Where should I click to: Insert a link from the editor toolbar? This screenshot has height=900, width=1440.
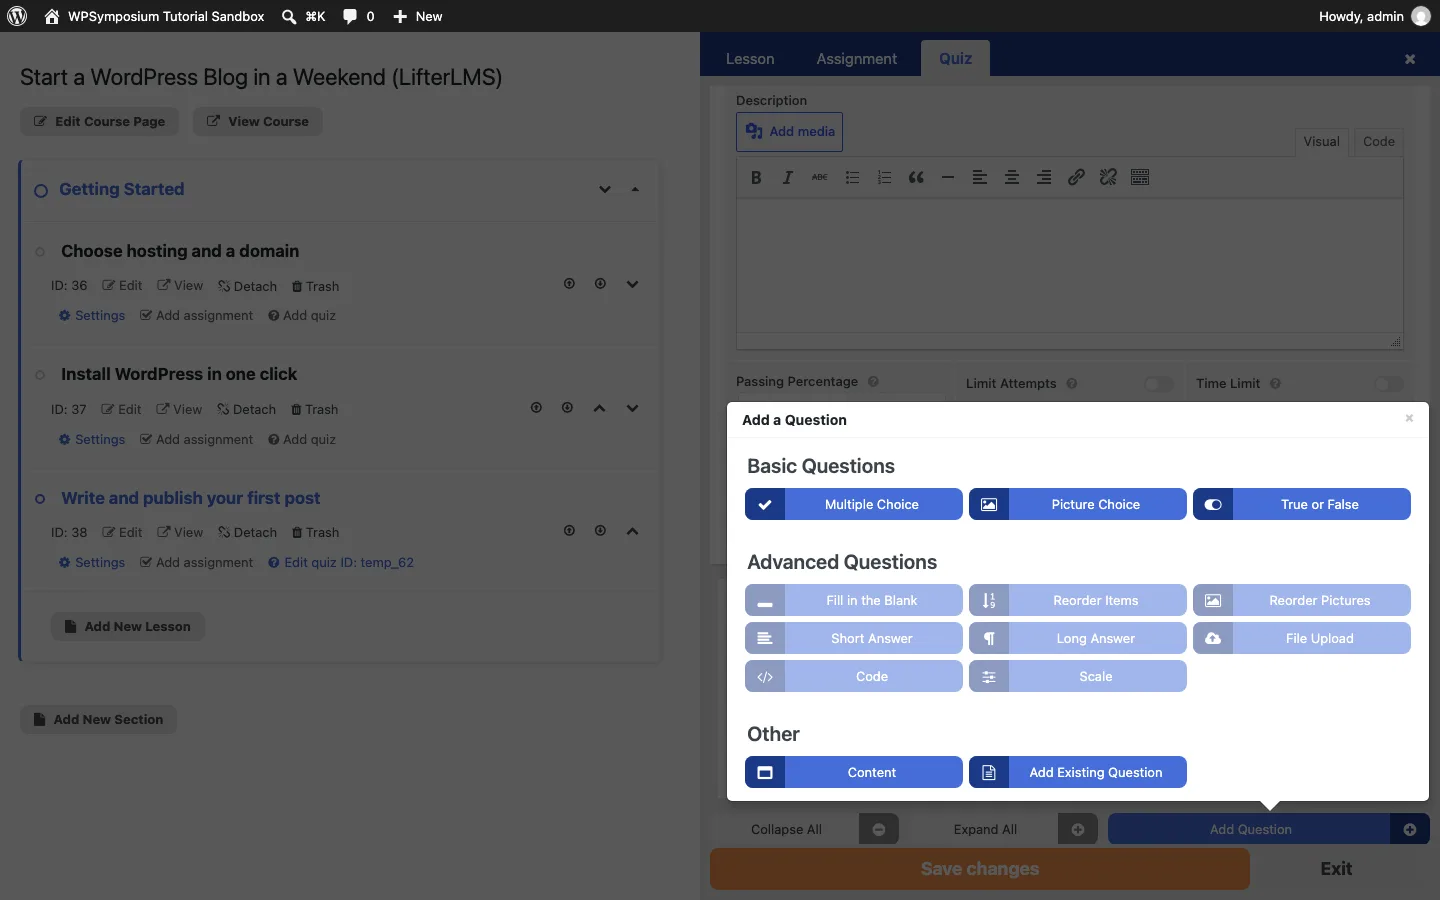(1076, 177)
